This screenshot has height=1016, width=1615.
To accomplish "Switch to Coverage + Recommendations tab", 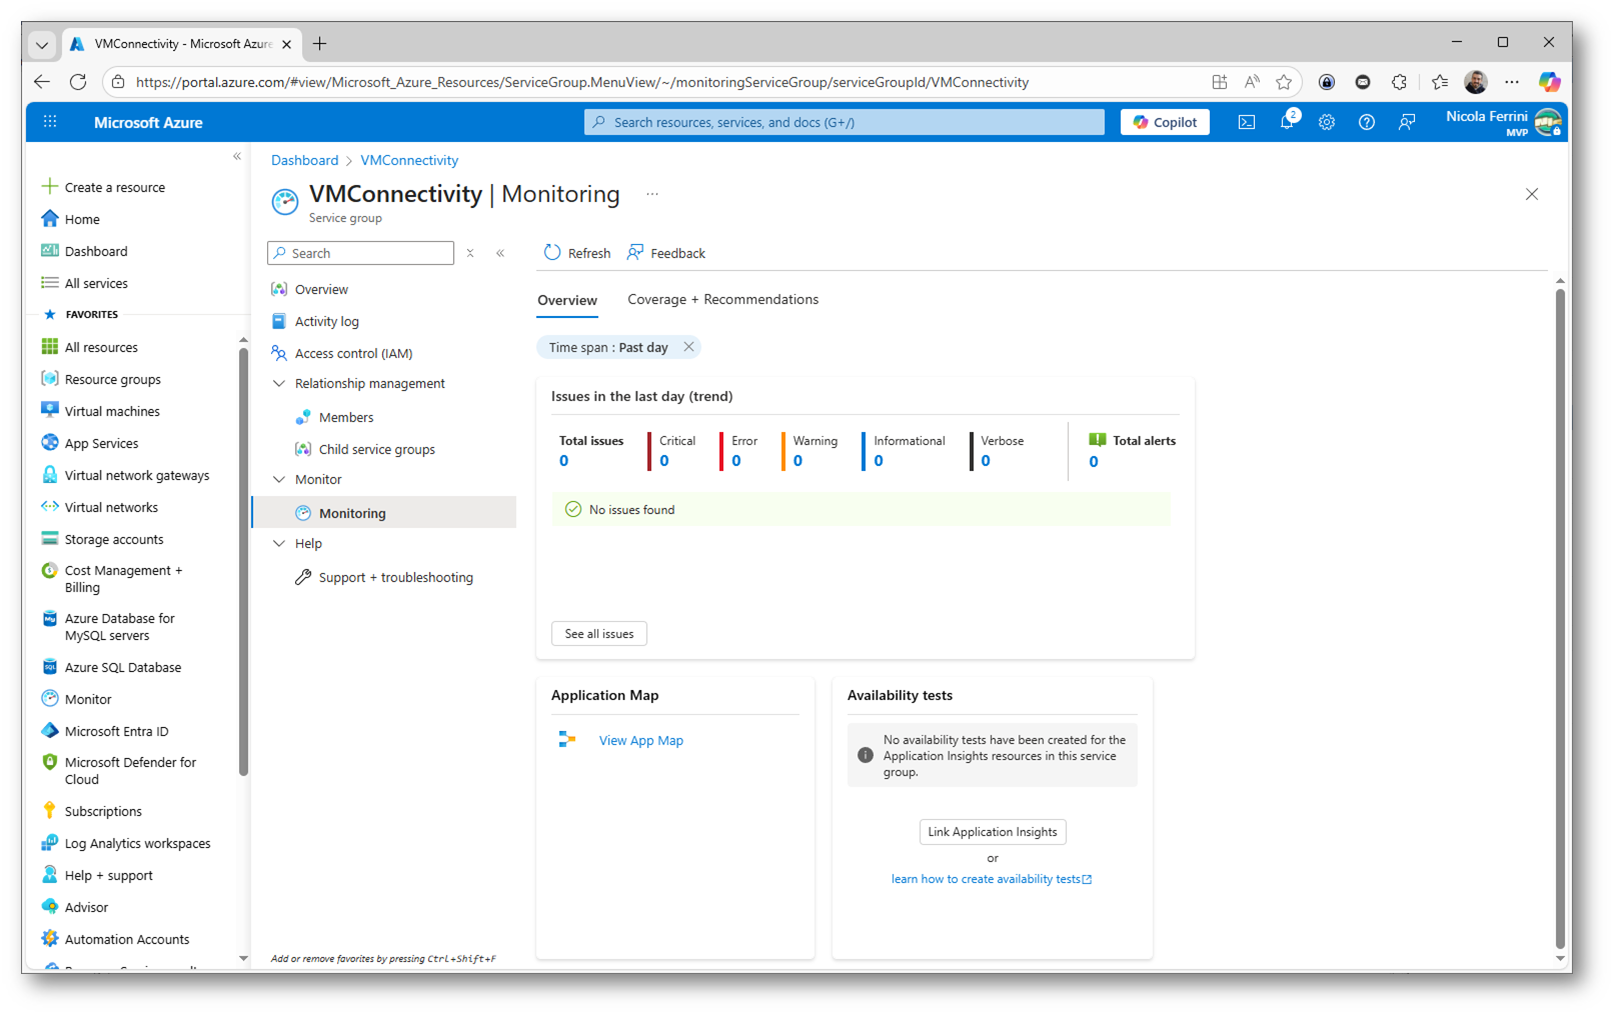I will click(722, 300).
